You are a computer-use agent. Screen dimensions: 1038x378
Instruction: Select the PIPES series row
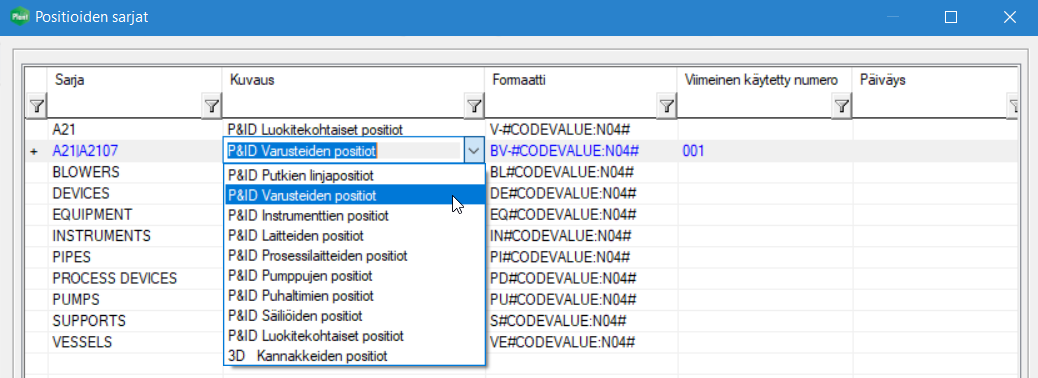tap(135, 257)
